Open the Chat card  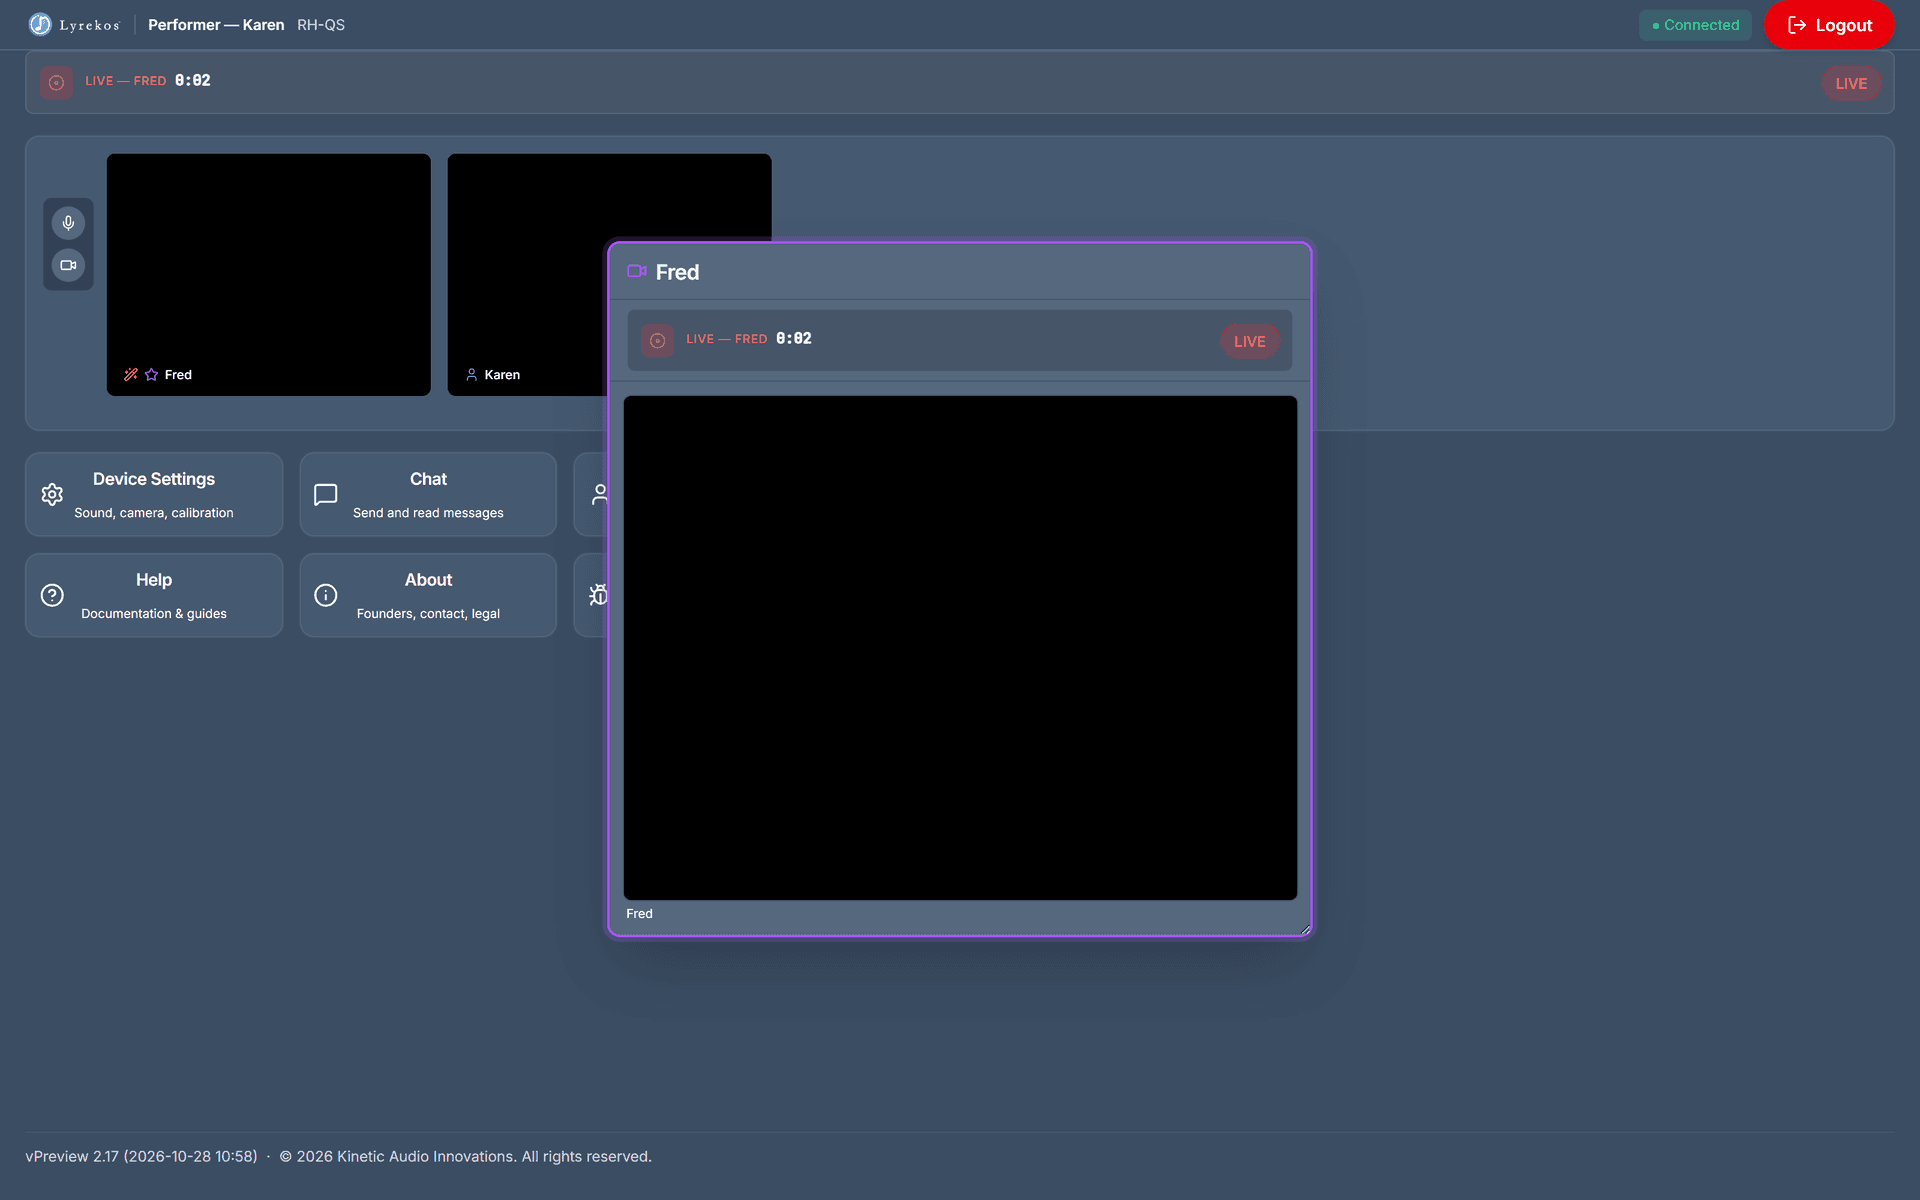428,494
